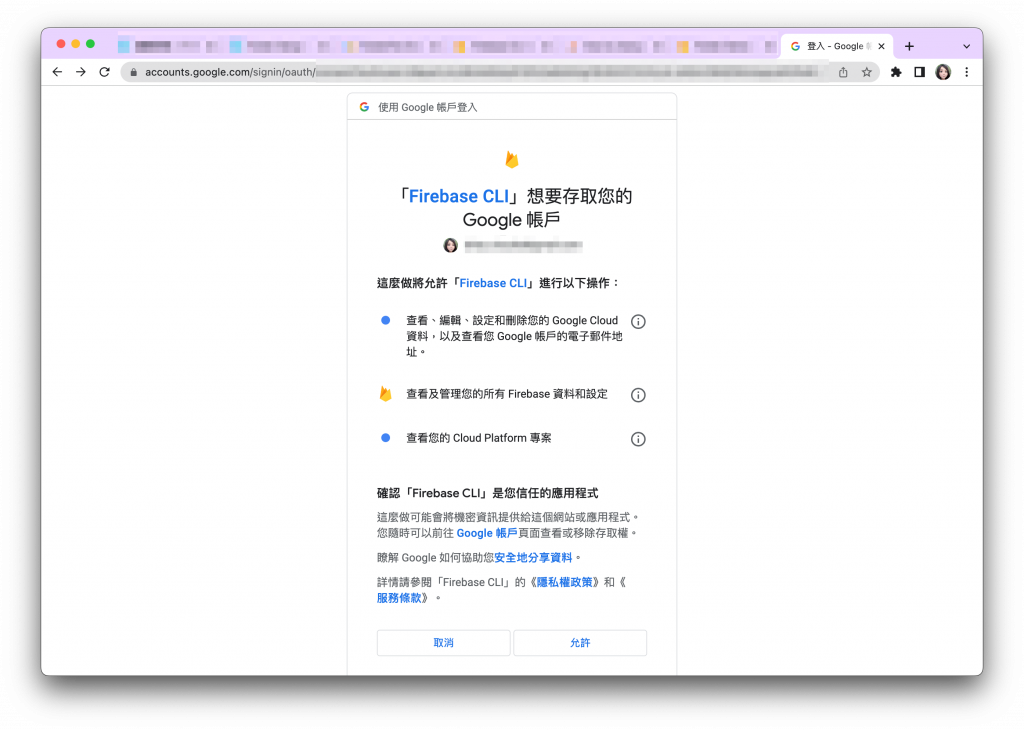Click the account avatar below heading

451,246
